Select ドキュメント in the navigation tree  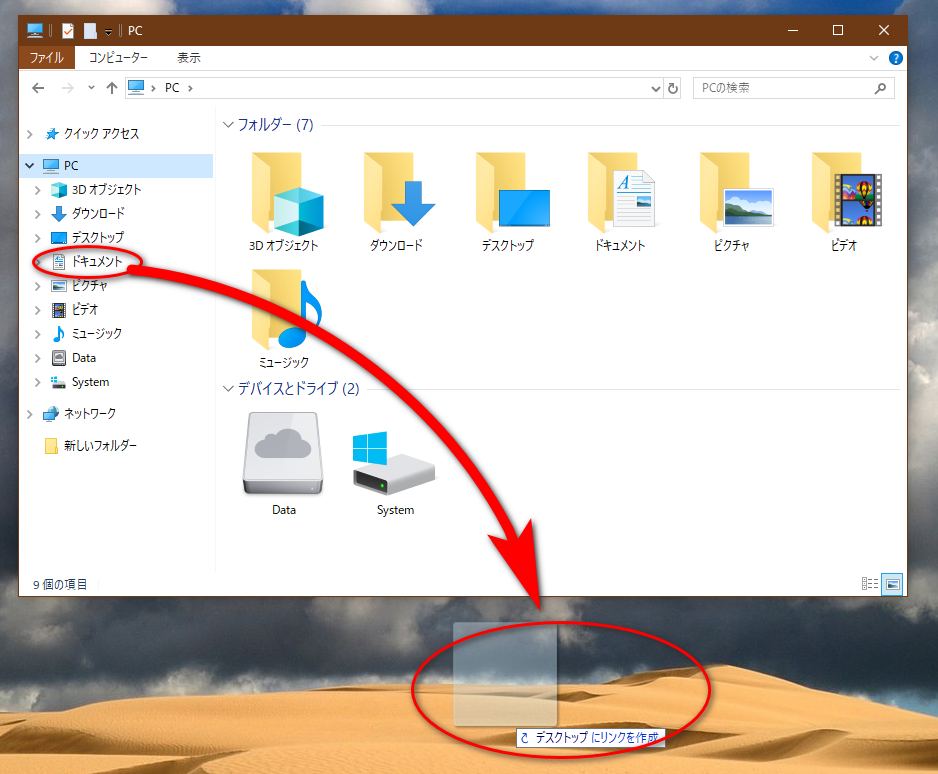(x=96, y=262)
